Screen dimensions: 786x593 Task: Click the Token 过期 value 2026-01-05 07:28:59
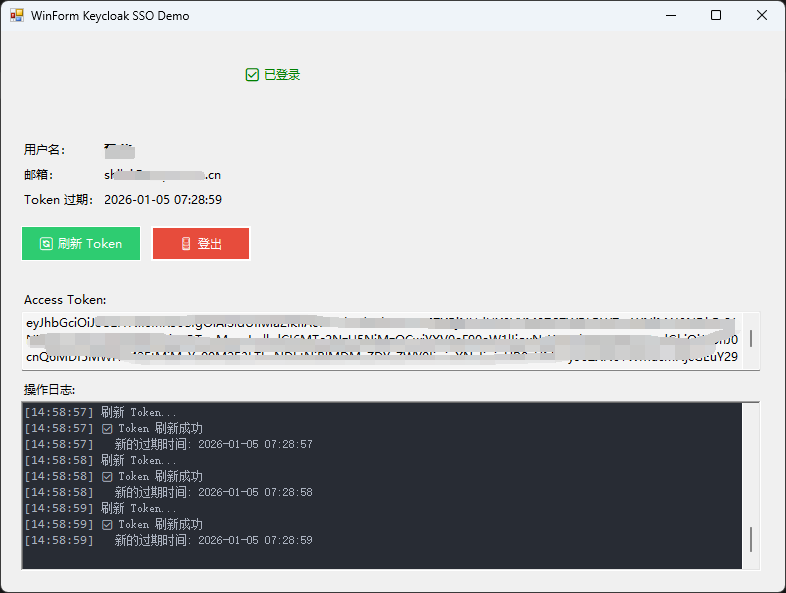point(163,200)
